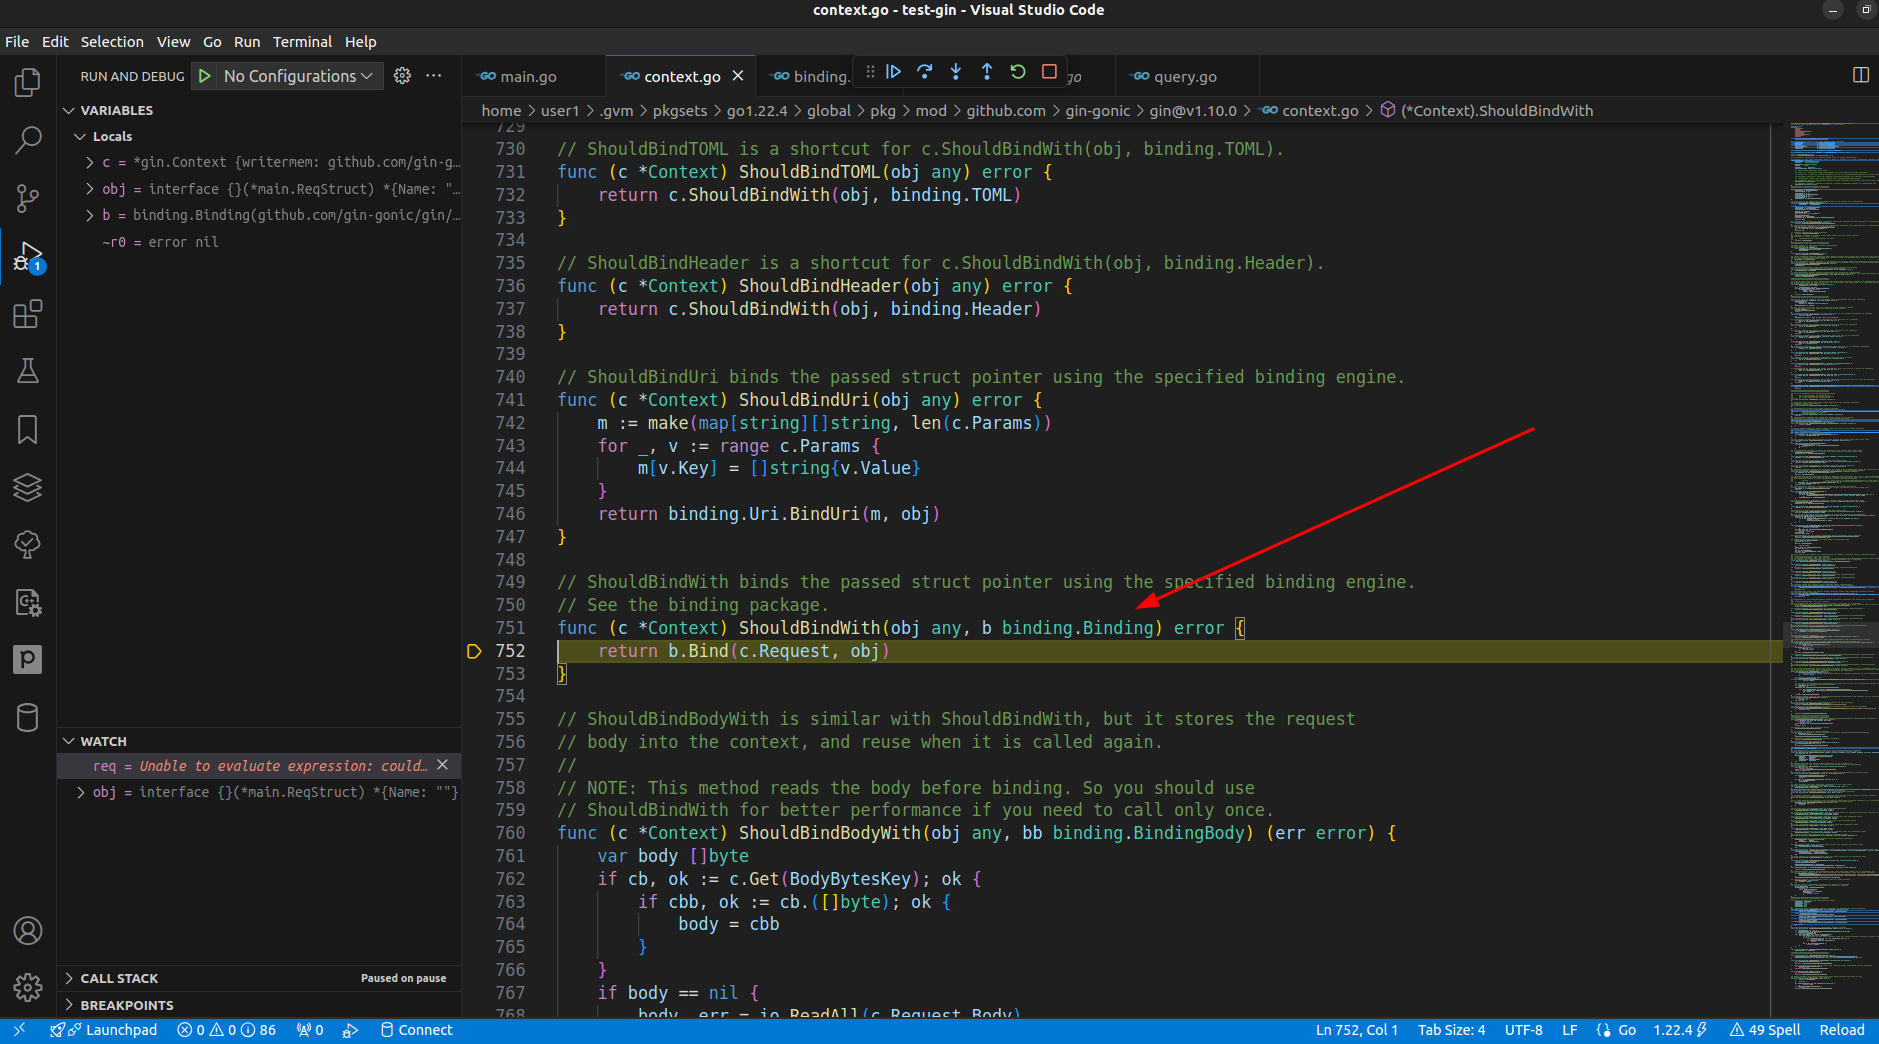Screen dimensions: 1879x1044
Task: Open the Terminal menu
Action: 302,42
